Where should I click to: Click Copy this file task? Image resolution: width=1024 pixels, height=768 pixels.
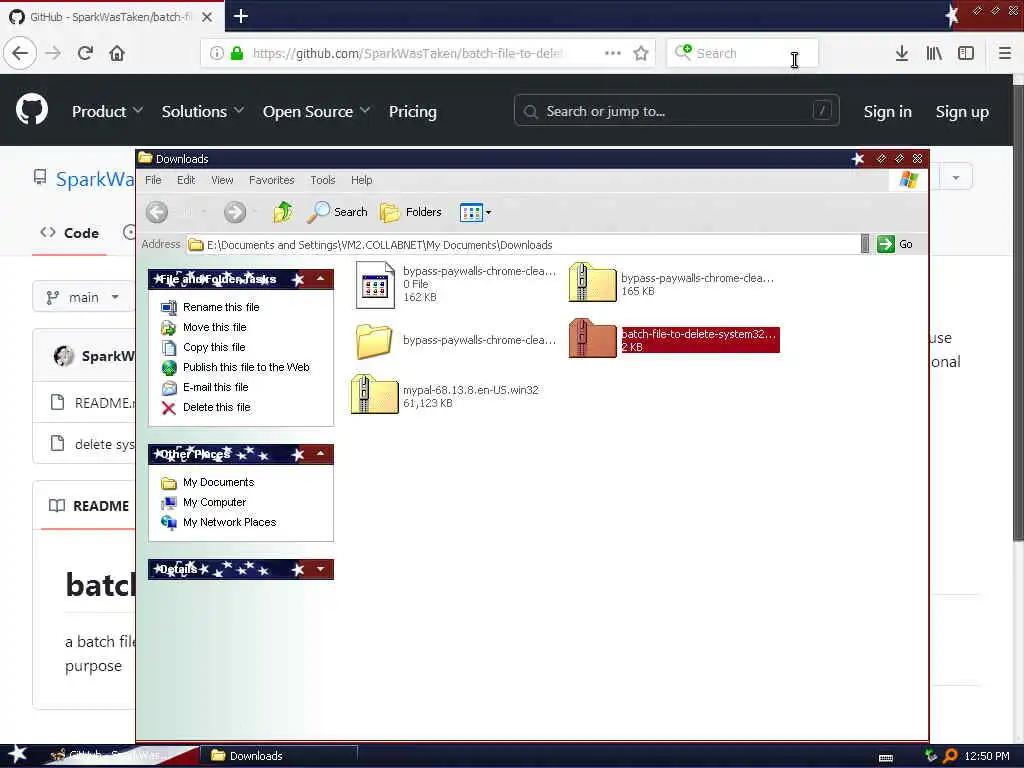(214, 347)
